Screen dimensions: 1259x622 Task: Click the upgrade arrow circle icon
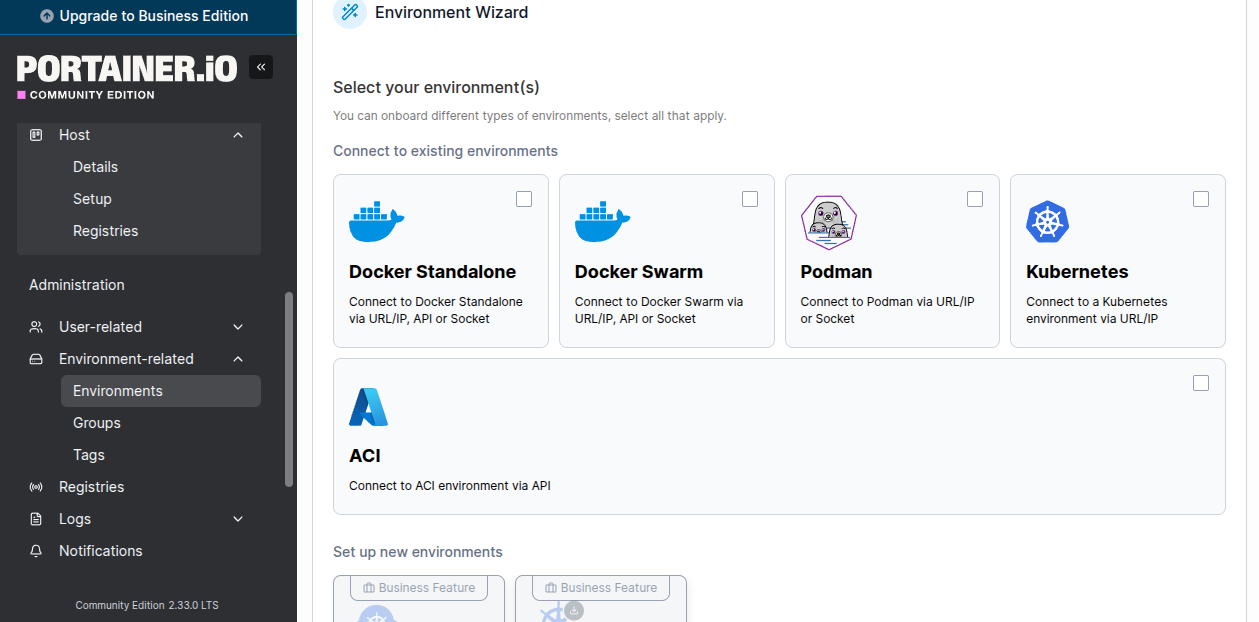[x=47, y=16]
